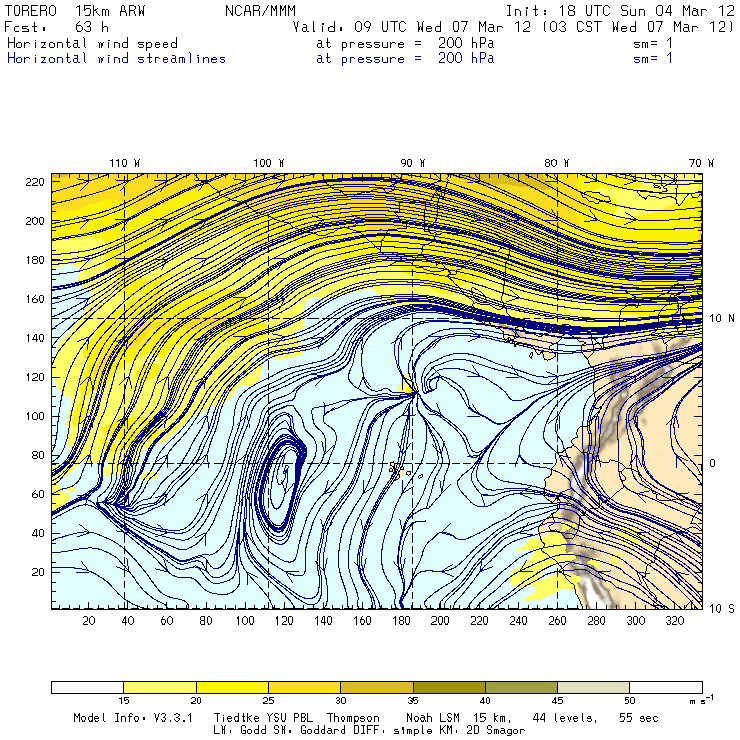Click the 45–50 m/s beige colorbar segment
This screenshot has height=740, width=740.
(594, 687)
